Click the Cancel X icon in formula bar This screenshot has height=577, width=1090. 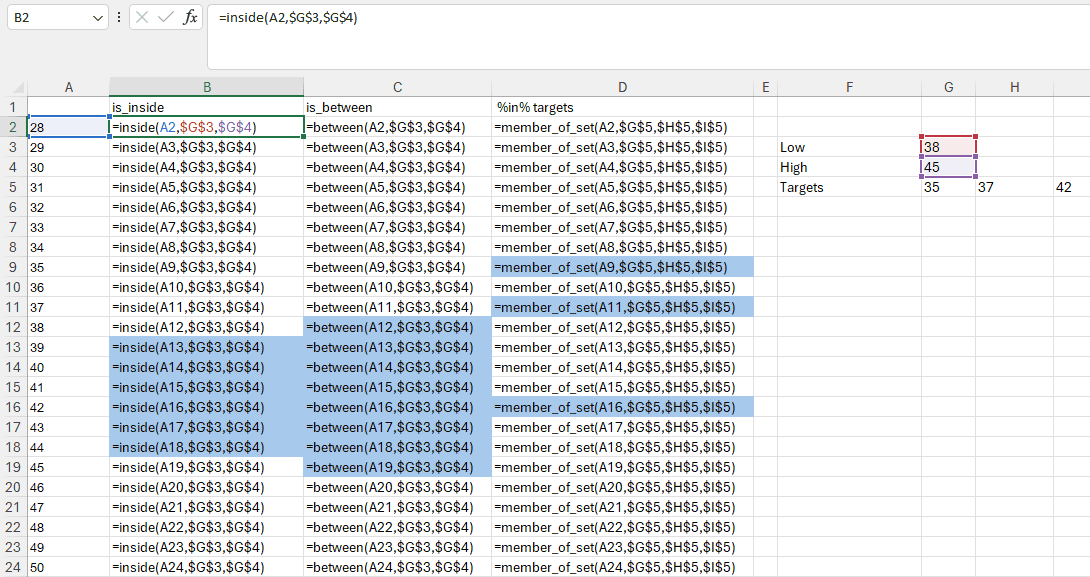[143, 18]
